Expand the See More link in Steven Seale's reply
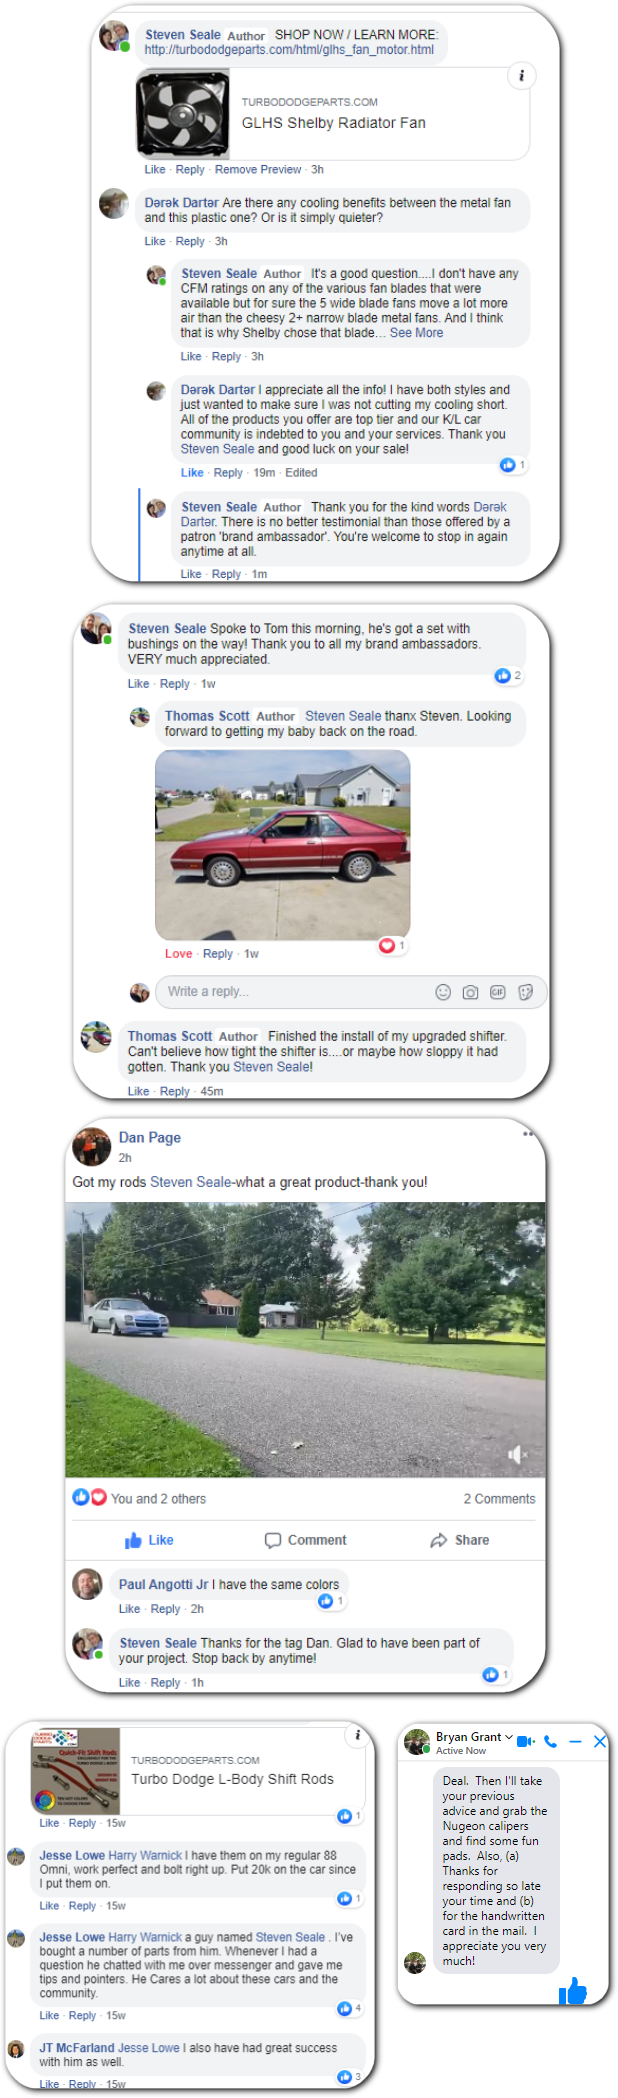Image resolution: width=618 pixels, height=2098 pixels. click(x=416, y=333)
